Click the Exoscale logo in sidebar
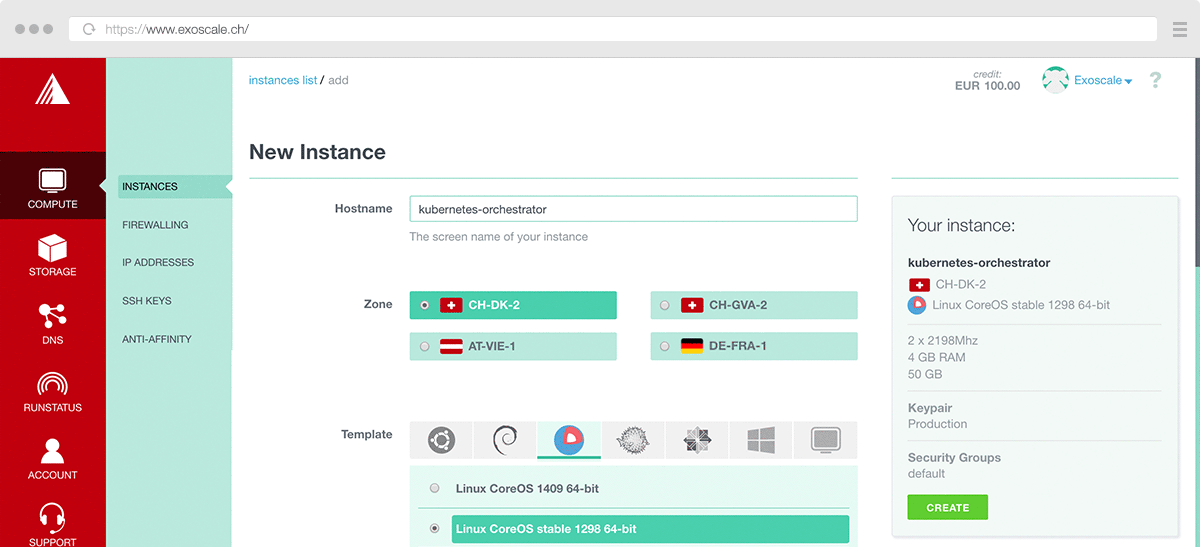1200x547 pixels. pos(52,90)
